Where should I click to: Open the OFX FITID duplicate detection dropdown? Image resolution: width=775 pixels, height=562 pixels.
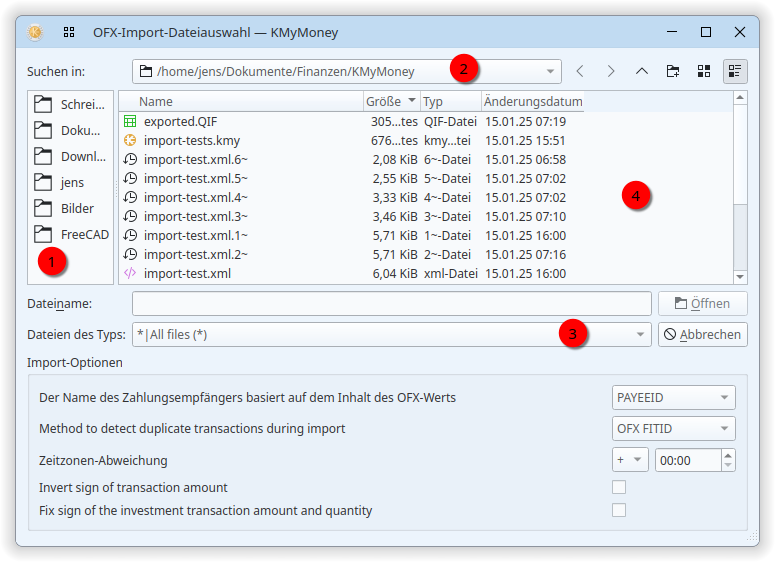click(673, 429)
